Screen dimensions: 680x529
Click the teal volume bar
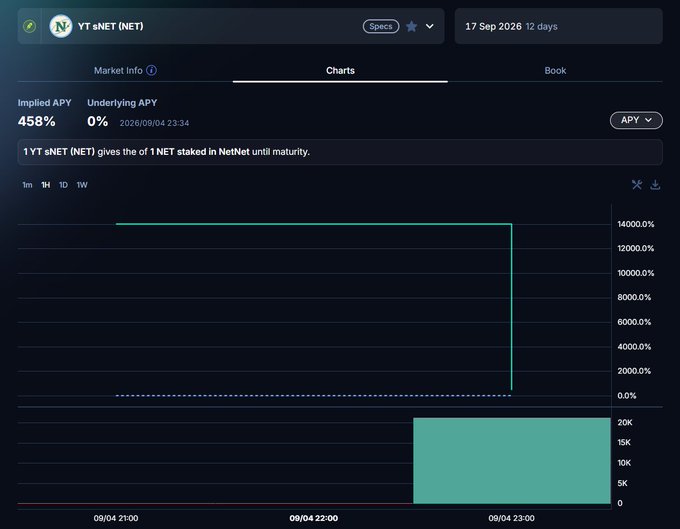point(512,460)
